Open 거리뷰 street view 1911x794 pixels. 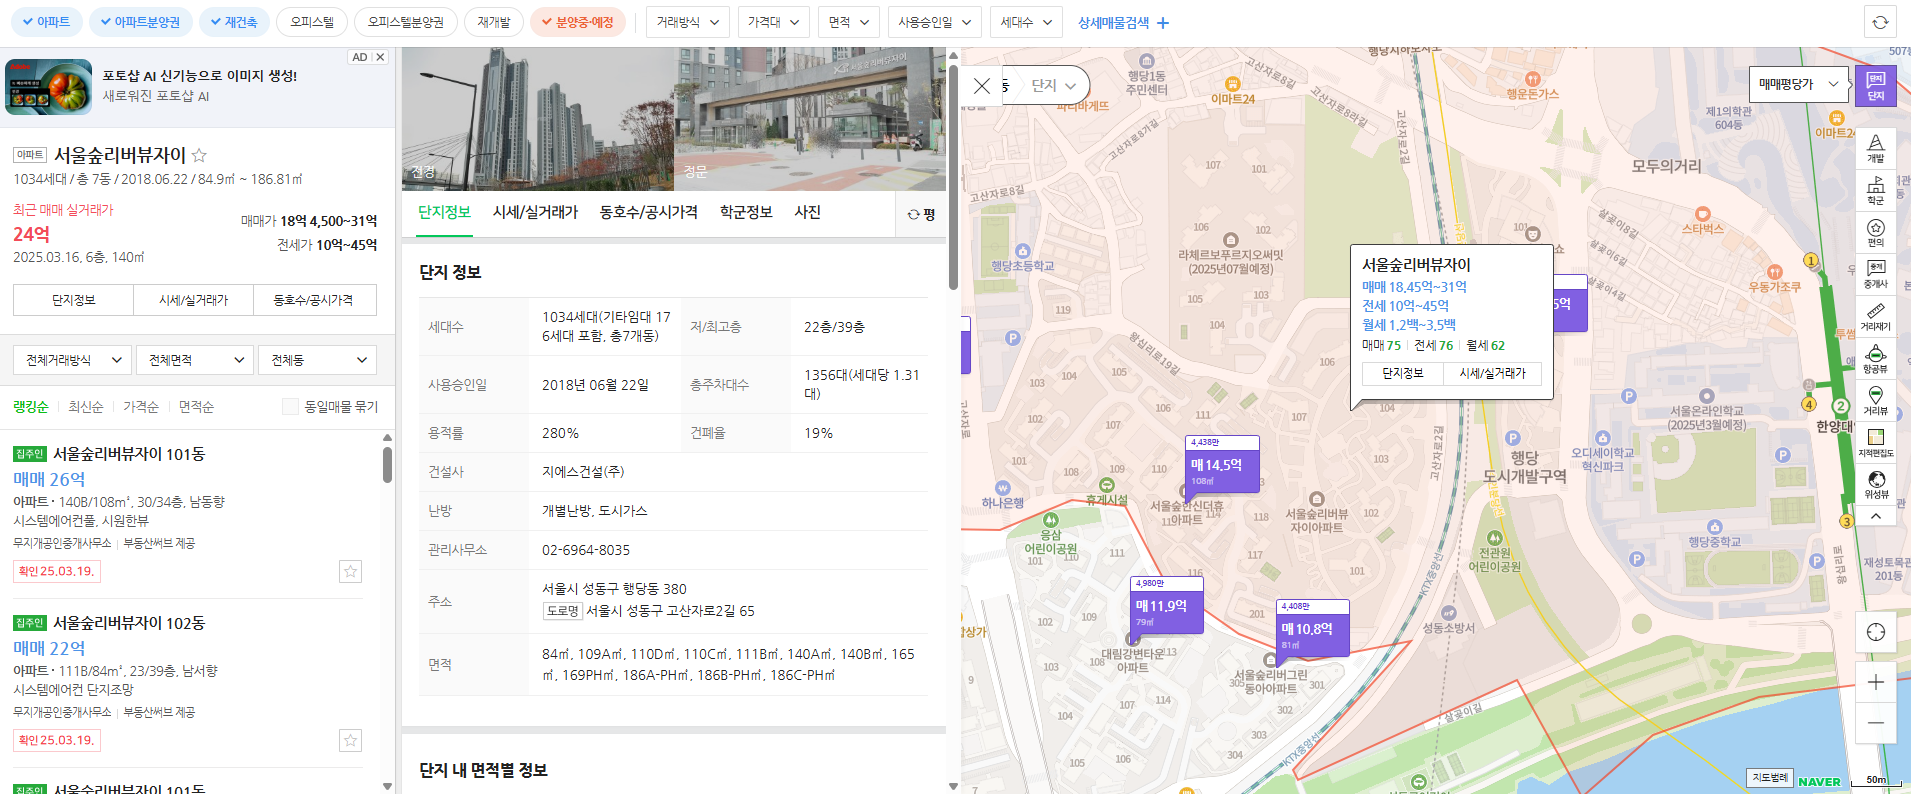(x=1875, y=400)
